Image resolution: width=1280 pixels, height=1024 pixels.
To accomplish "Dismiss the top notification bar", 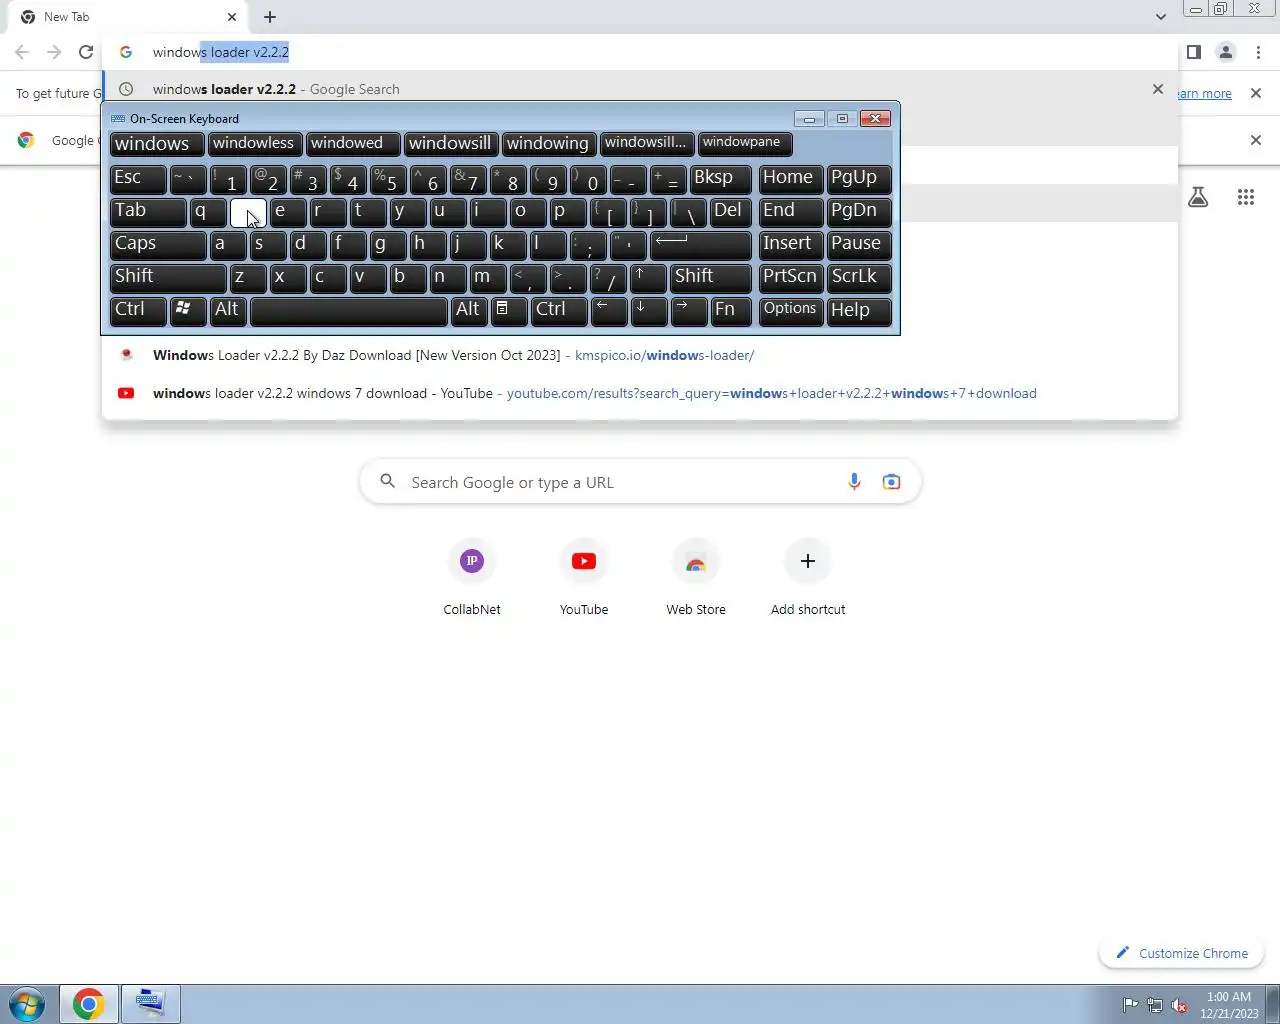I will click(1256, 93).
